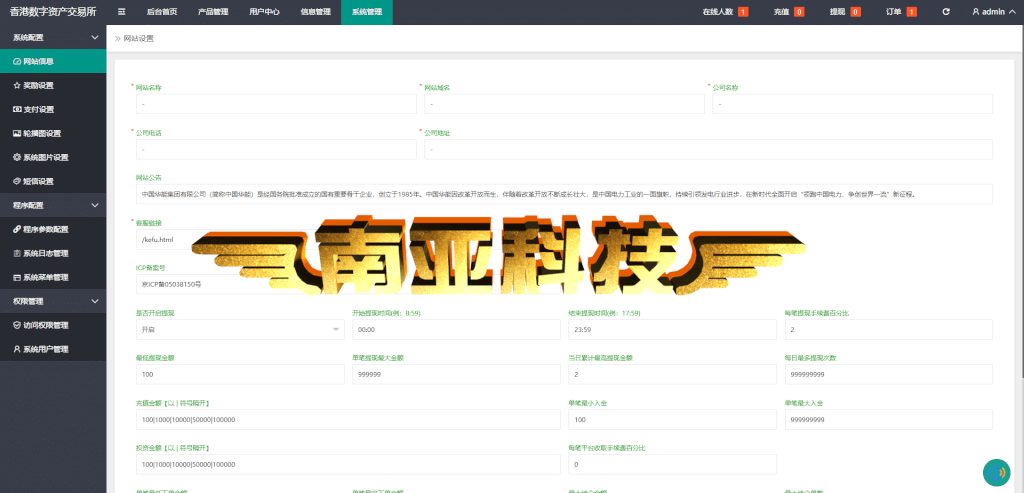The width and height of the screenshot is (1024, 493).
Task: Click the 投资金额 amounts field
Action: 348,464
